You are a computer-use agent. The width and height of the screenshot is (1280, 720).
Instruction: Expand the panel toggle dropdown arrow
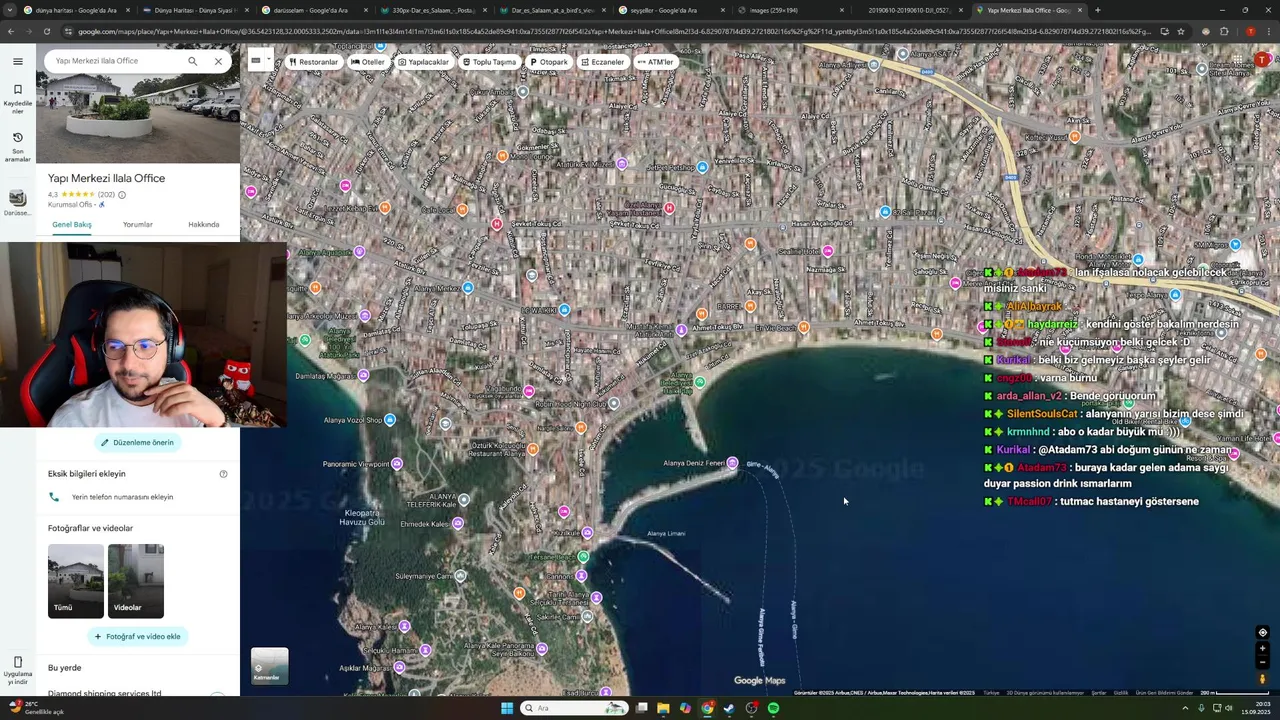[x=269, y=61]
